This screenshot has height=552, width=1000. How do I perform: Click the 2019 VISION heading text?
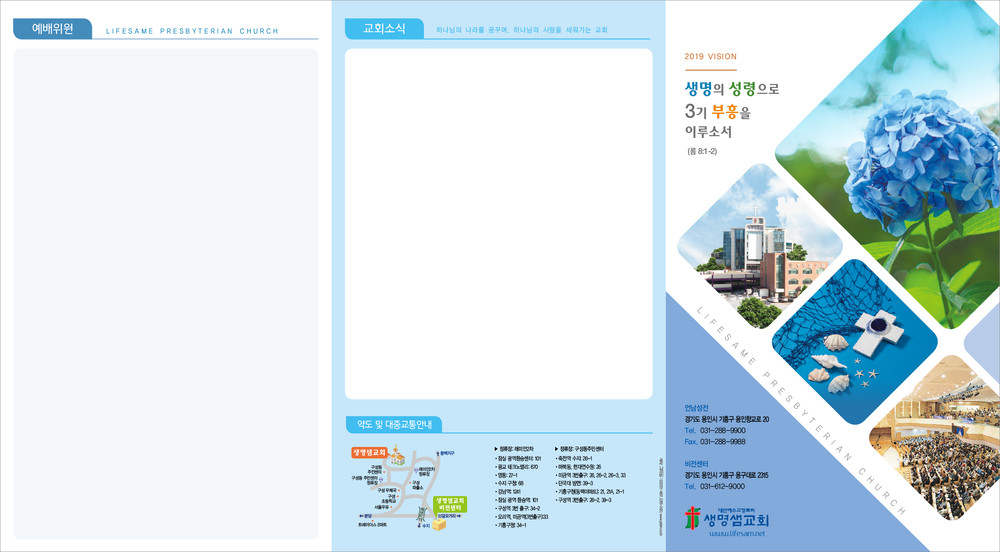pyautogui.click(x=710, y=57)
